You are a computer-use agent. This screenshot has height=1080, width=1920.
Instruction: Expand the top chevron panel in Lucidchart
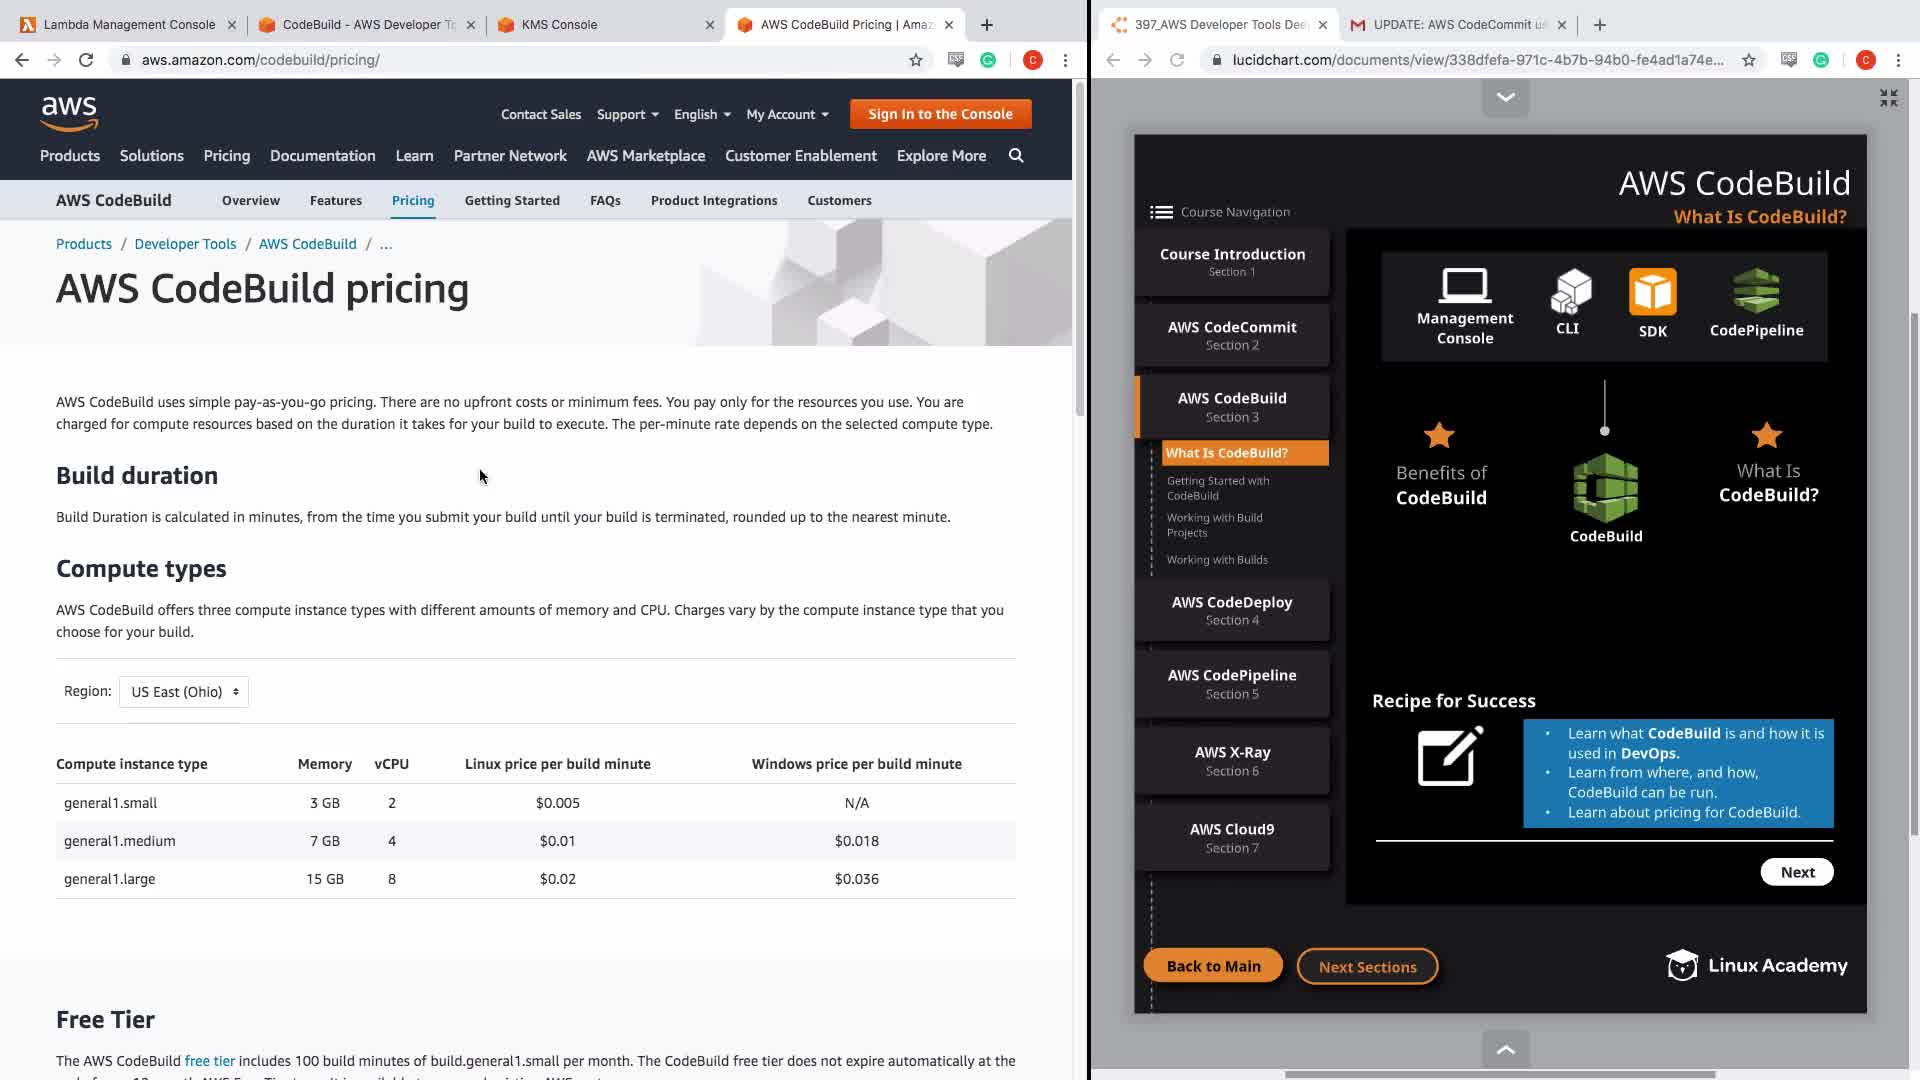1505,97
